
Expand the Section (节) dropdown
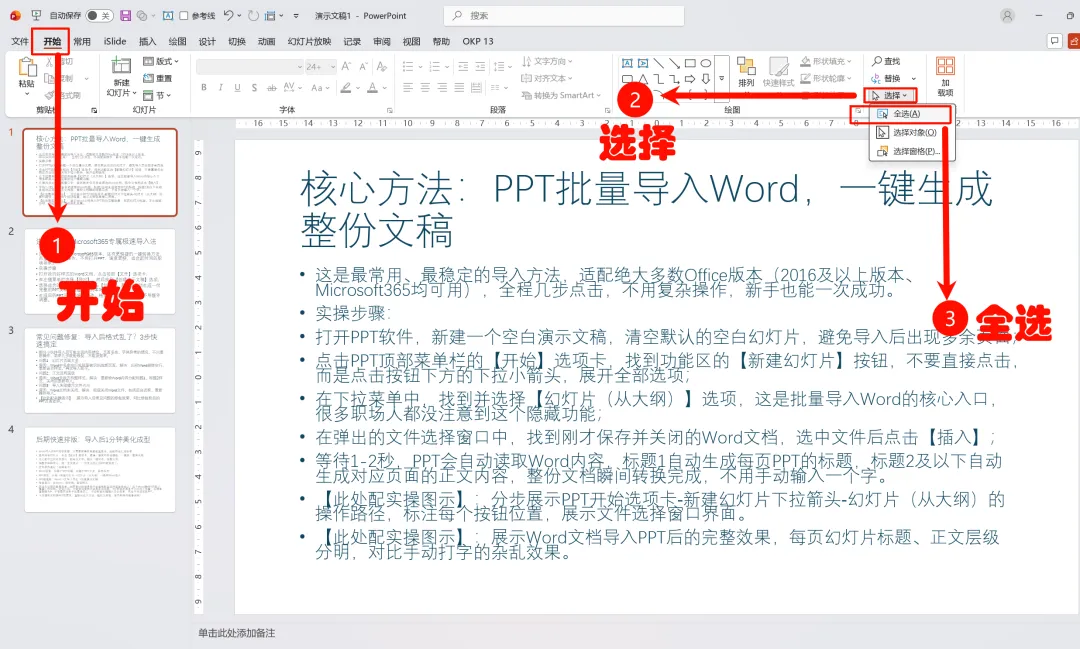pyautogui.click(x=158, y=96)
